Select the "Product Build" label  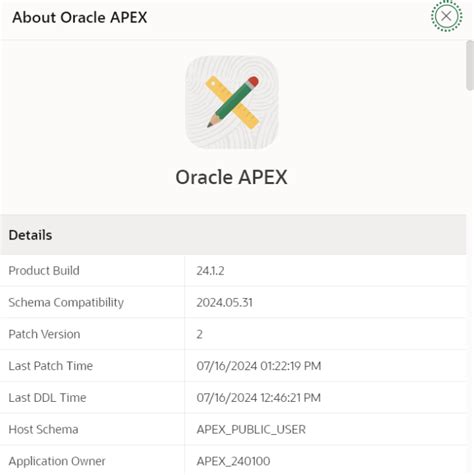44,271
